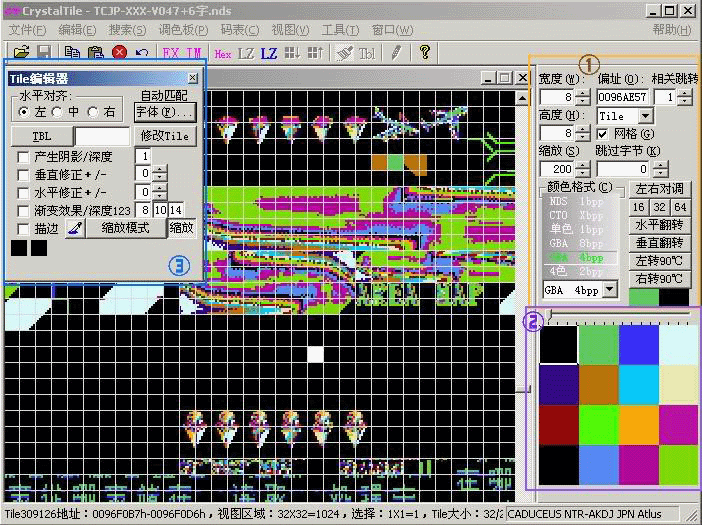Click the tiles down-arrow toolbar icon
Screen dimensions: 702x525
[x=292, y=53]
